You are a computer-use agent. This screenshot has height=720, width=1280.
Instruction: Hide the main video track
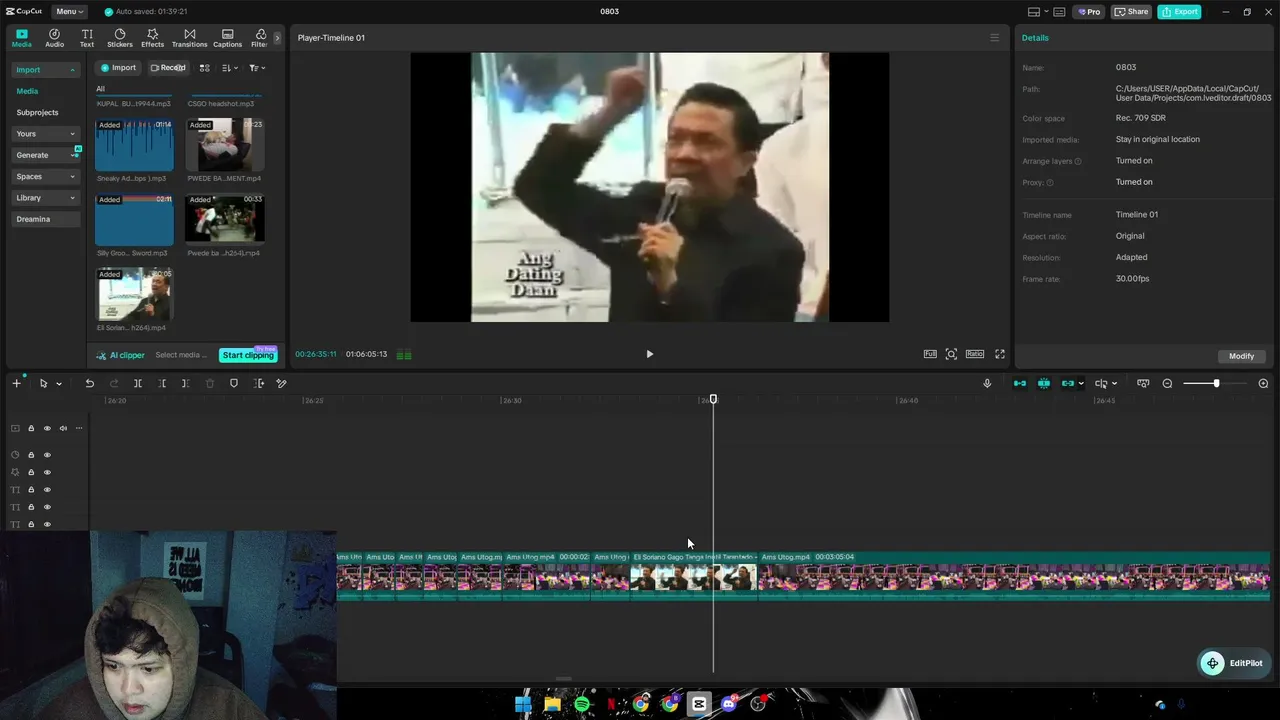point(47,428)
